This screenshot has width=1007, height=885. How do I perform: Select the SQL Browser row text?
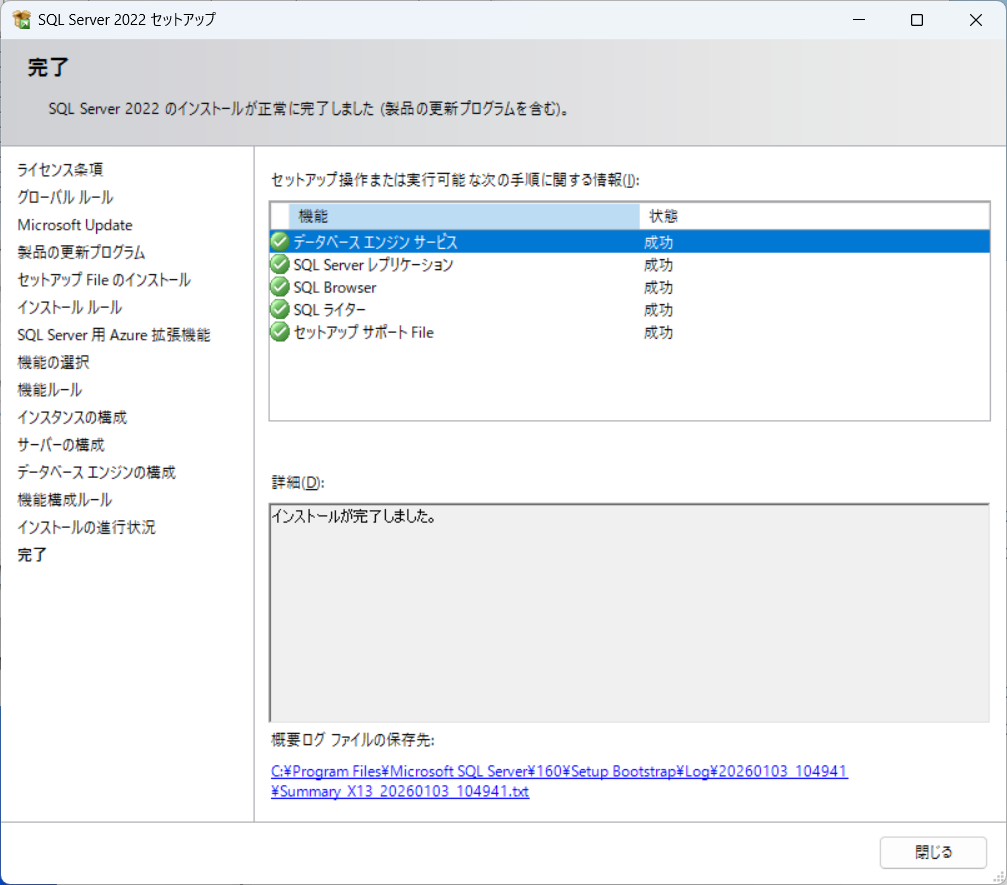(335, 288)
